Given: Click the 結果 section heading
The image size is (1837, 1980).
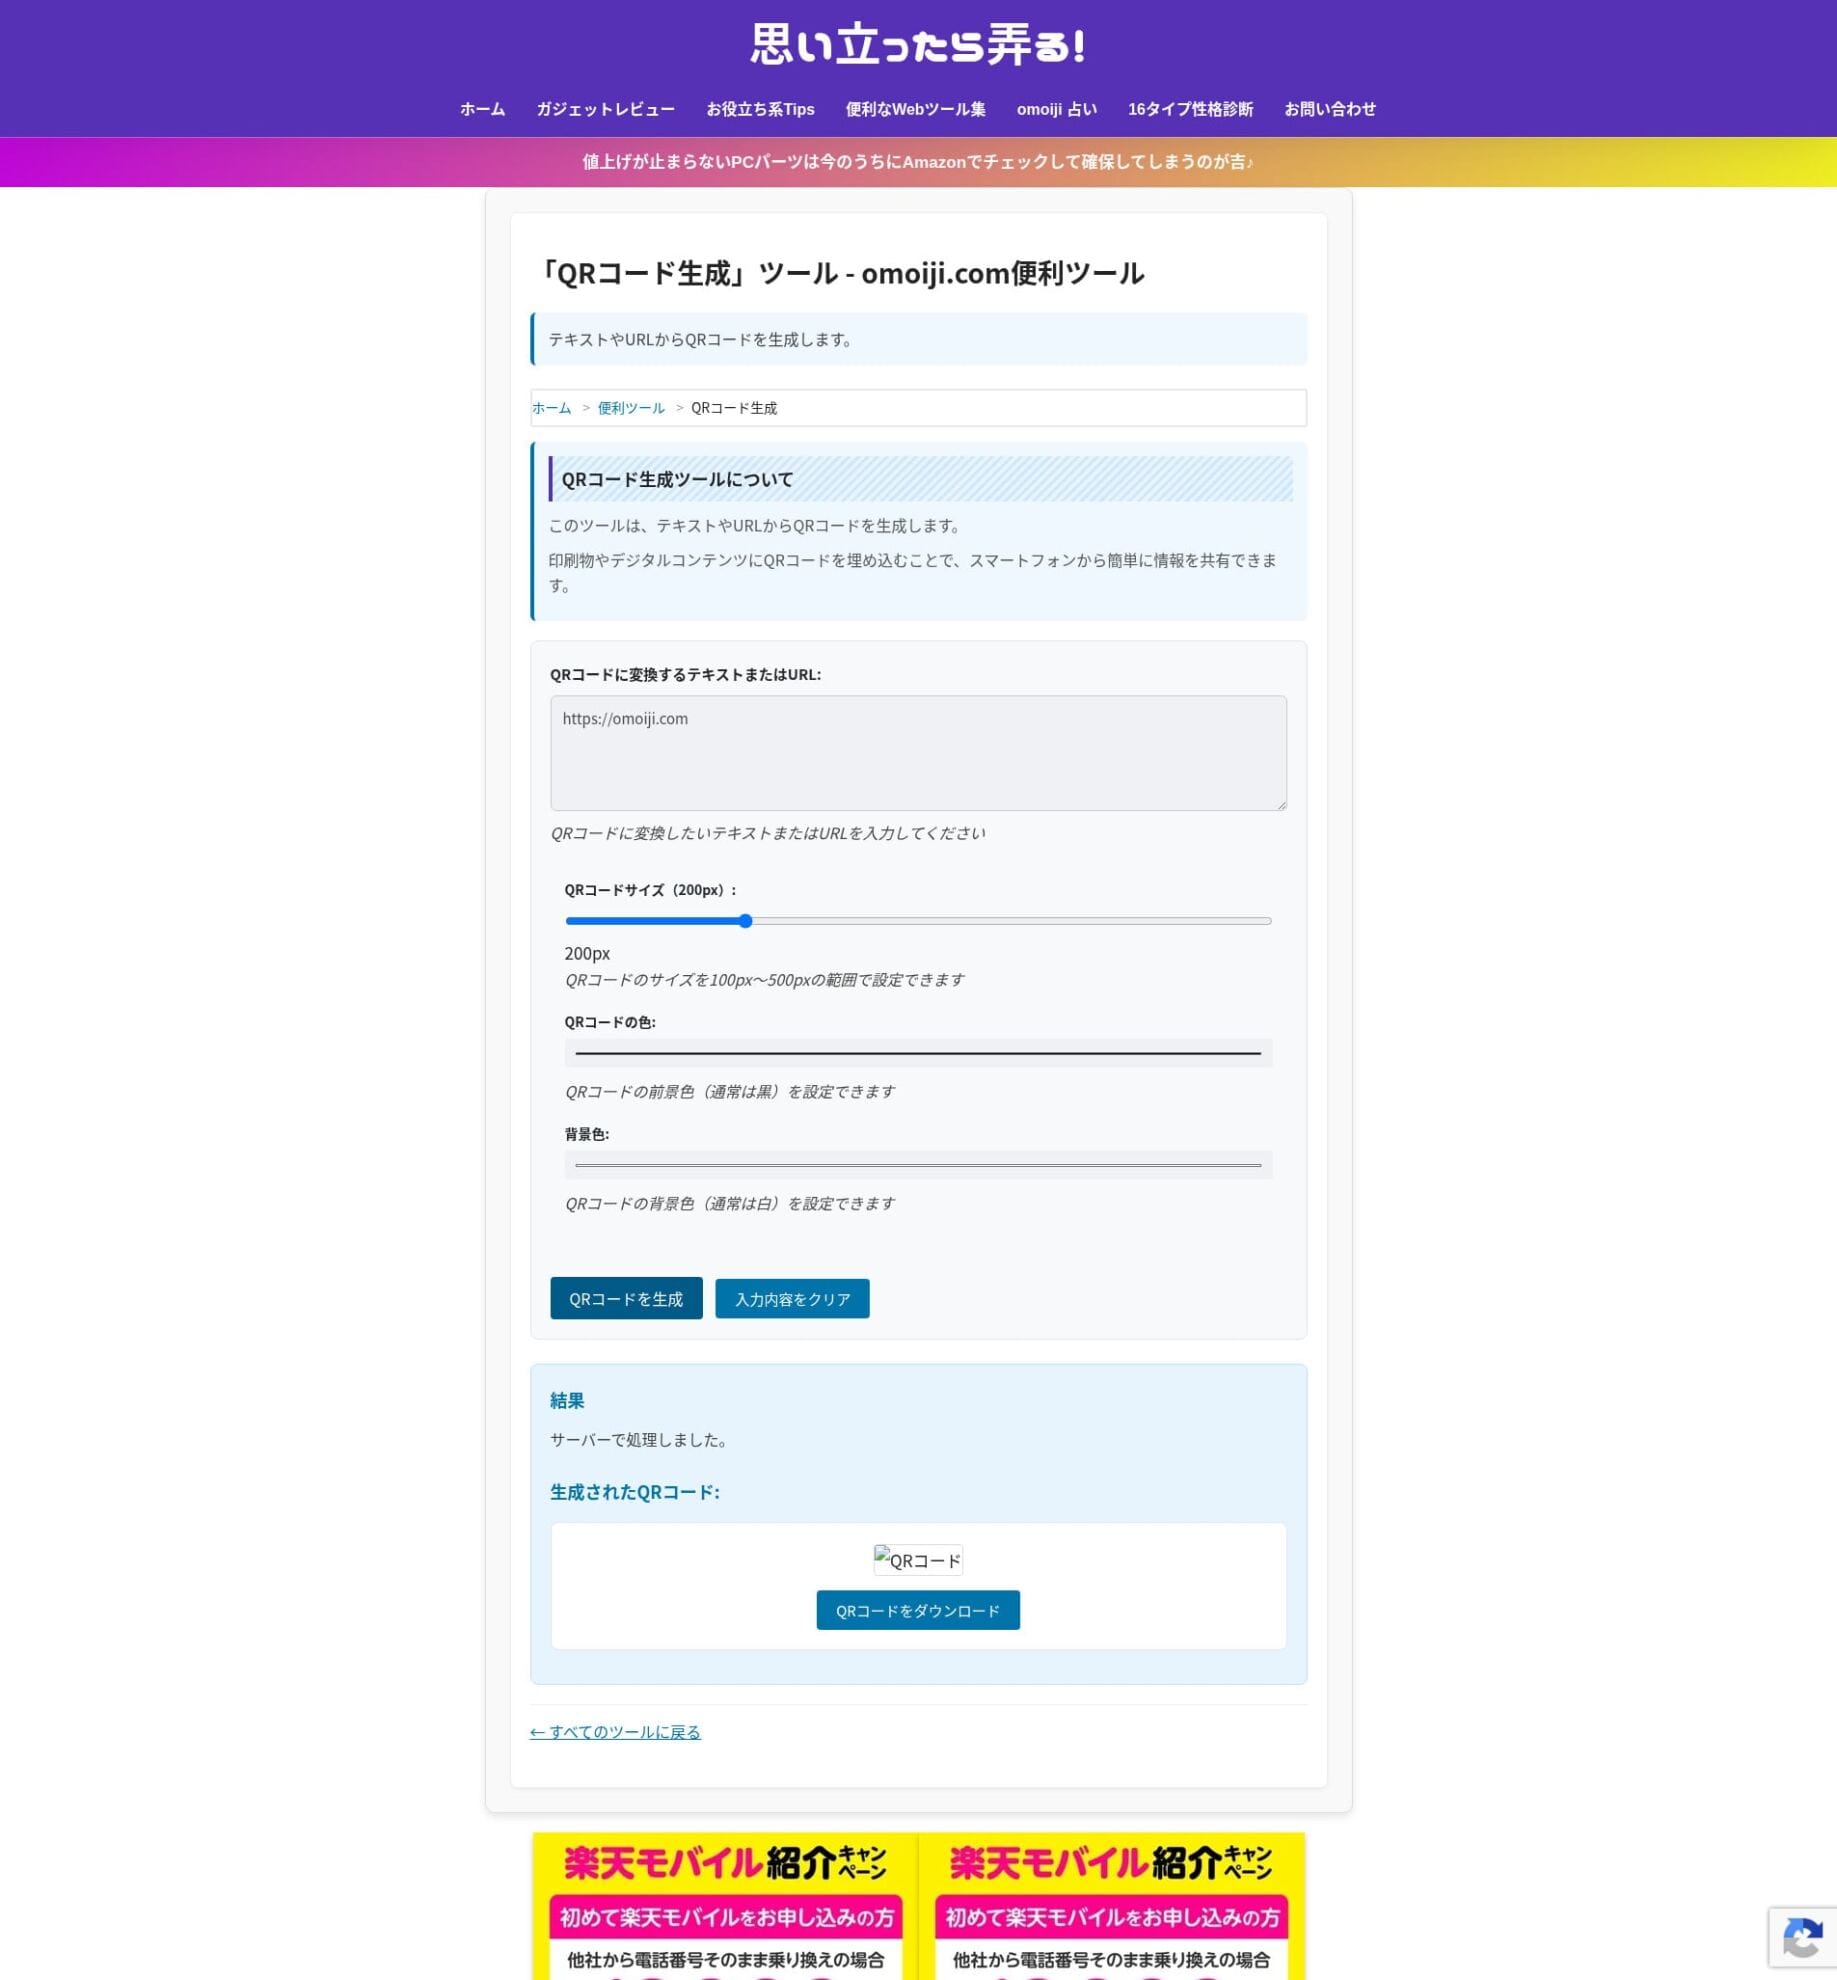Looking at the screenshot, I should tap(567, 1401).
